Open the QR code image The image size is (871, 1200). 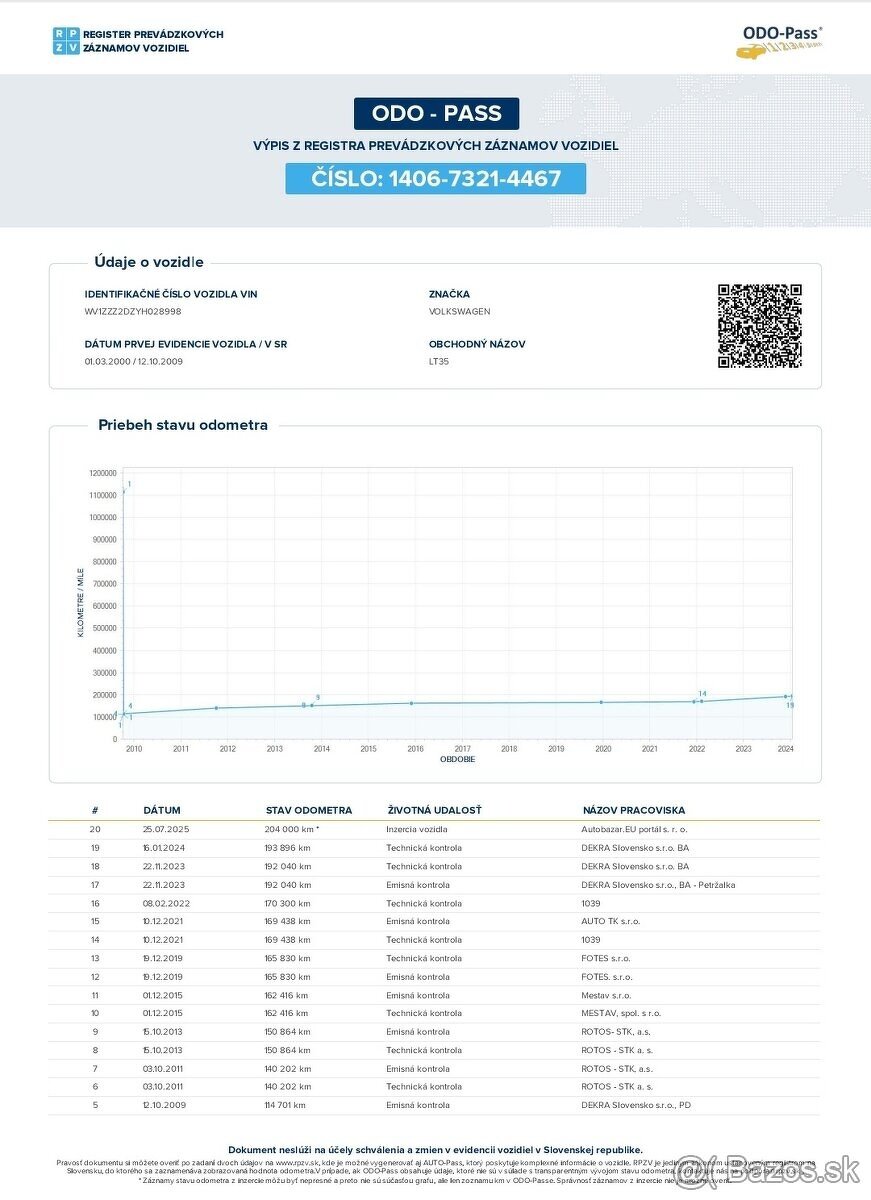click(759, 326)
